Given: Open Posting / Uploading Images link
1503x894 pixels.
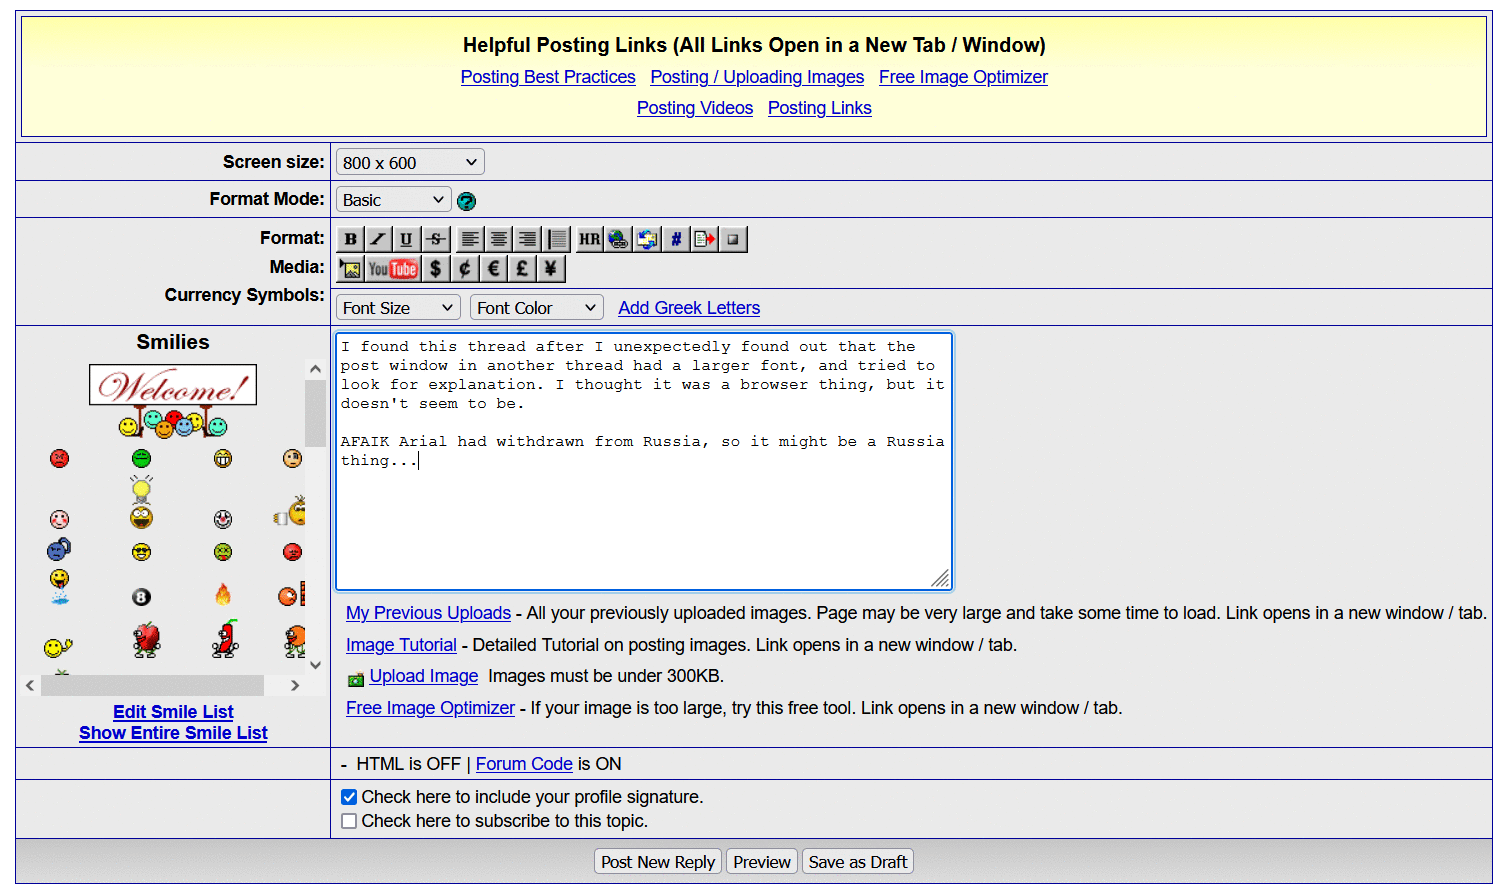Looking at the screenshot, I should pyautogui.click(x=757, y=77).
